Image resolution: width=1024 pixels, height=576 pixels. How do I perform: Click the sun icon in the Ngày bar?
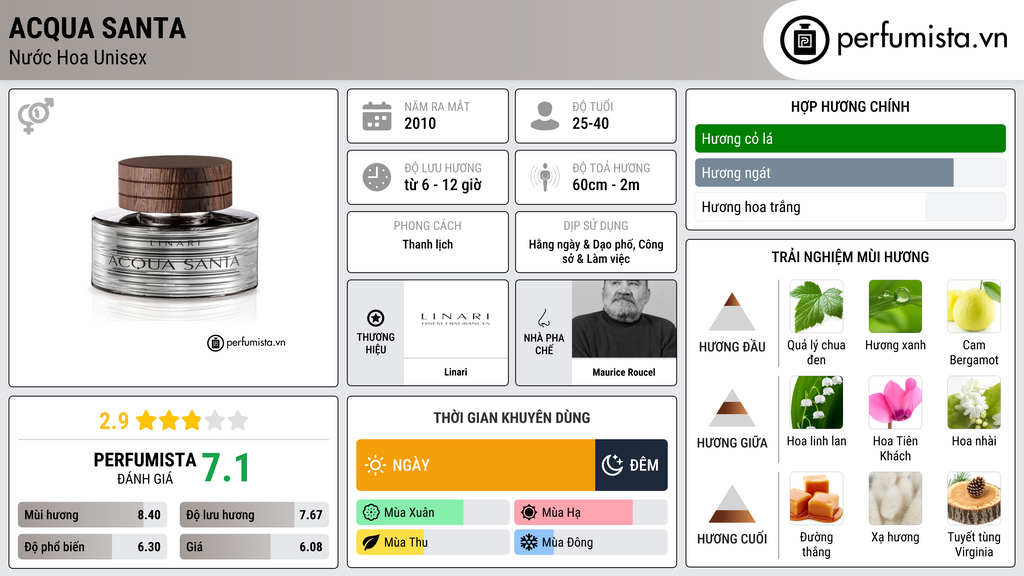(376, 465)
